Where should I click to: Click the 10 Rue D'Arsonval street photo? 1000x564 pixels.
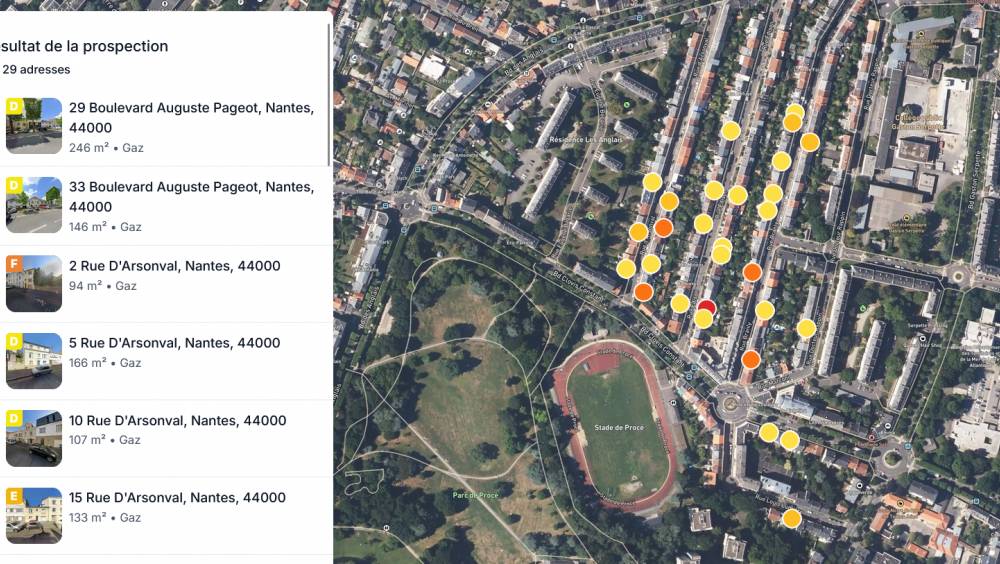(x=34, y=438)
